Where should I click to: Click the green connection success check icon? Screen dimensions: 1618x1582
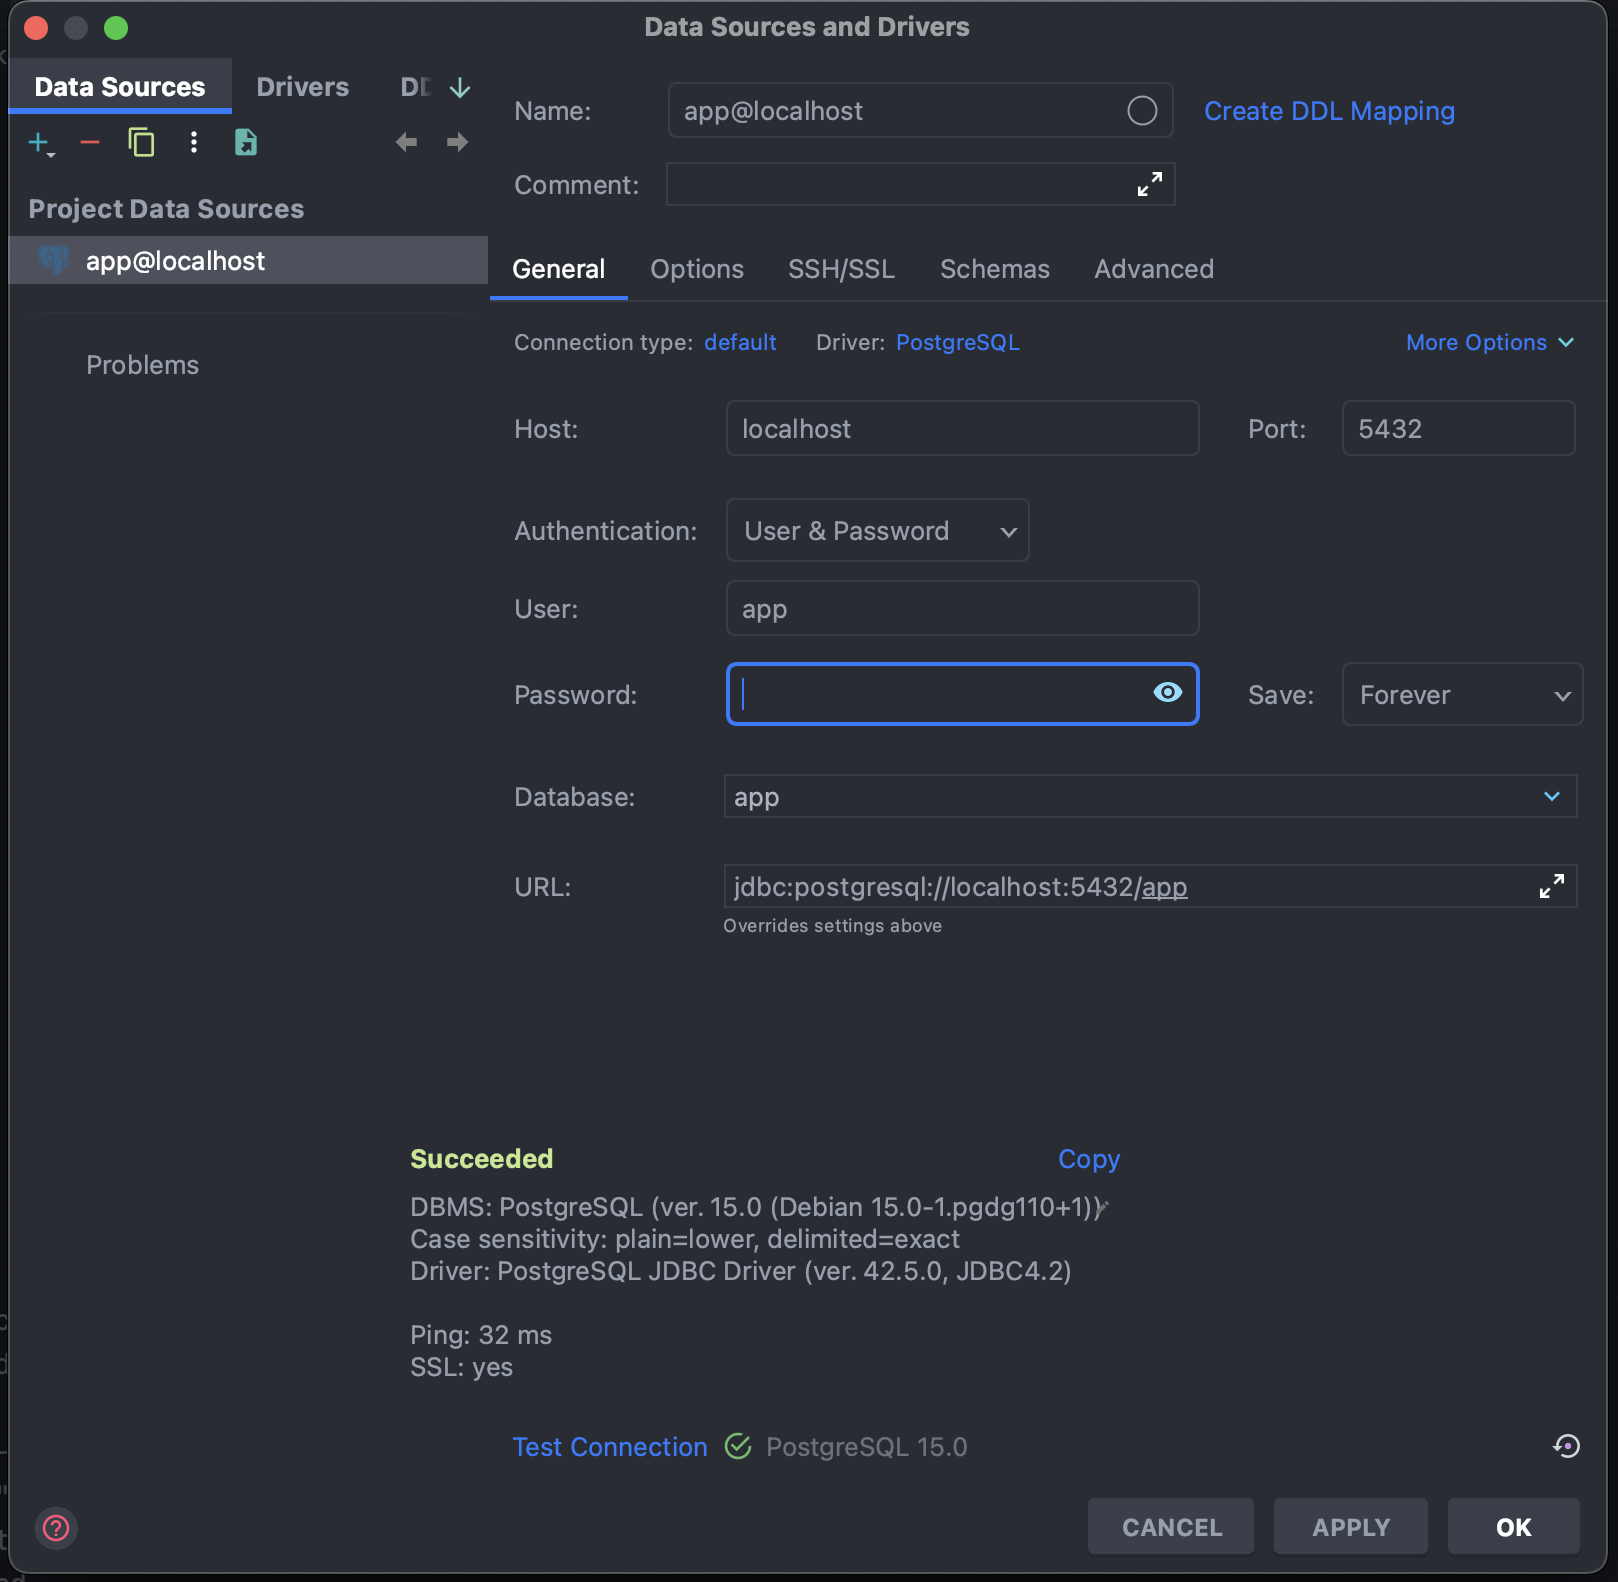[738, 1446]
